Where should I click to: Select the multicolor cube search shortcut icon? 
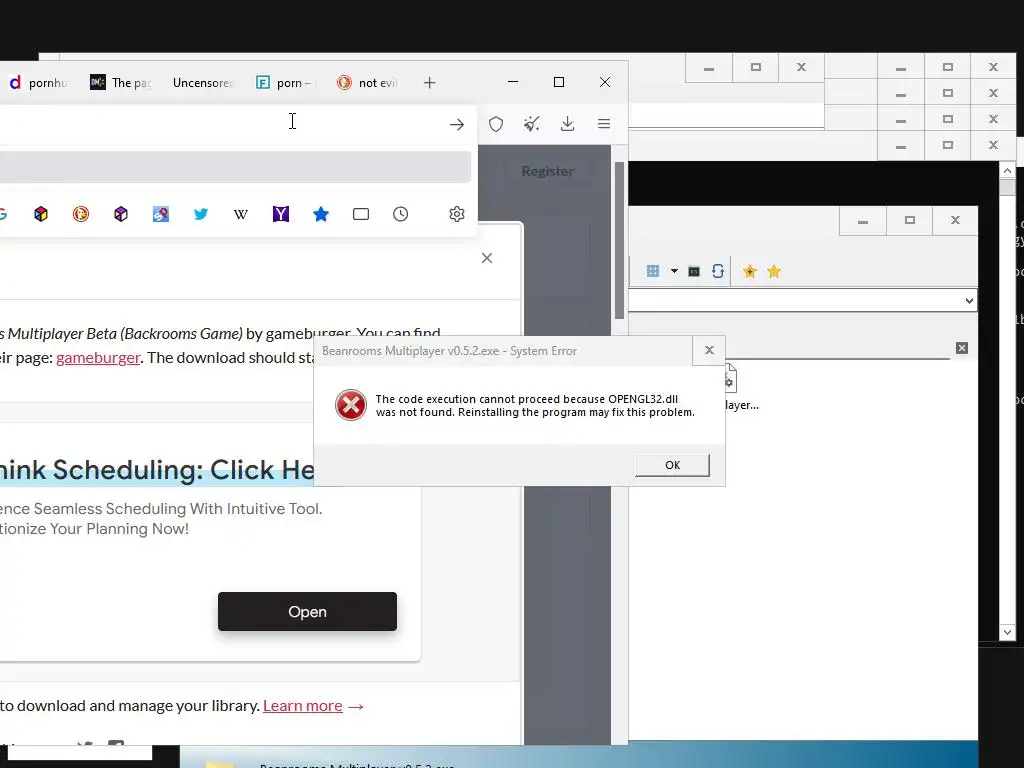41,214
